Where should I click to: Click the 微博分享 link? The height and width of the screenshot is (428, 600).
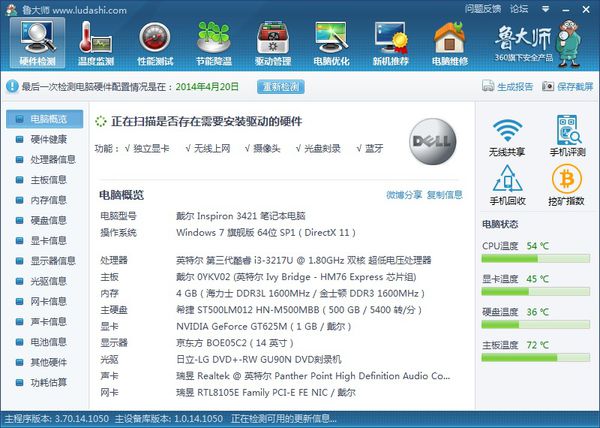(x=403, y=195)
